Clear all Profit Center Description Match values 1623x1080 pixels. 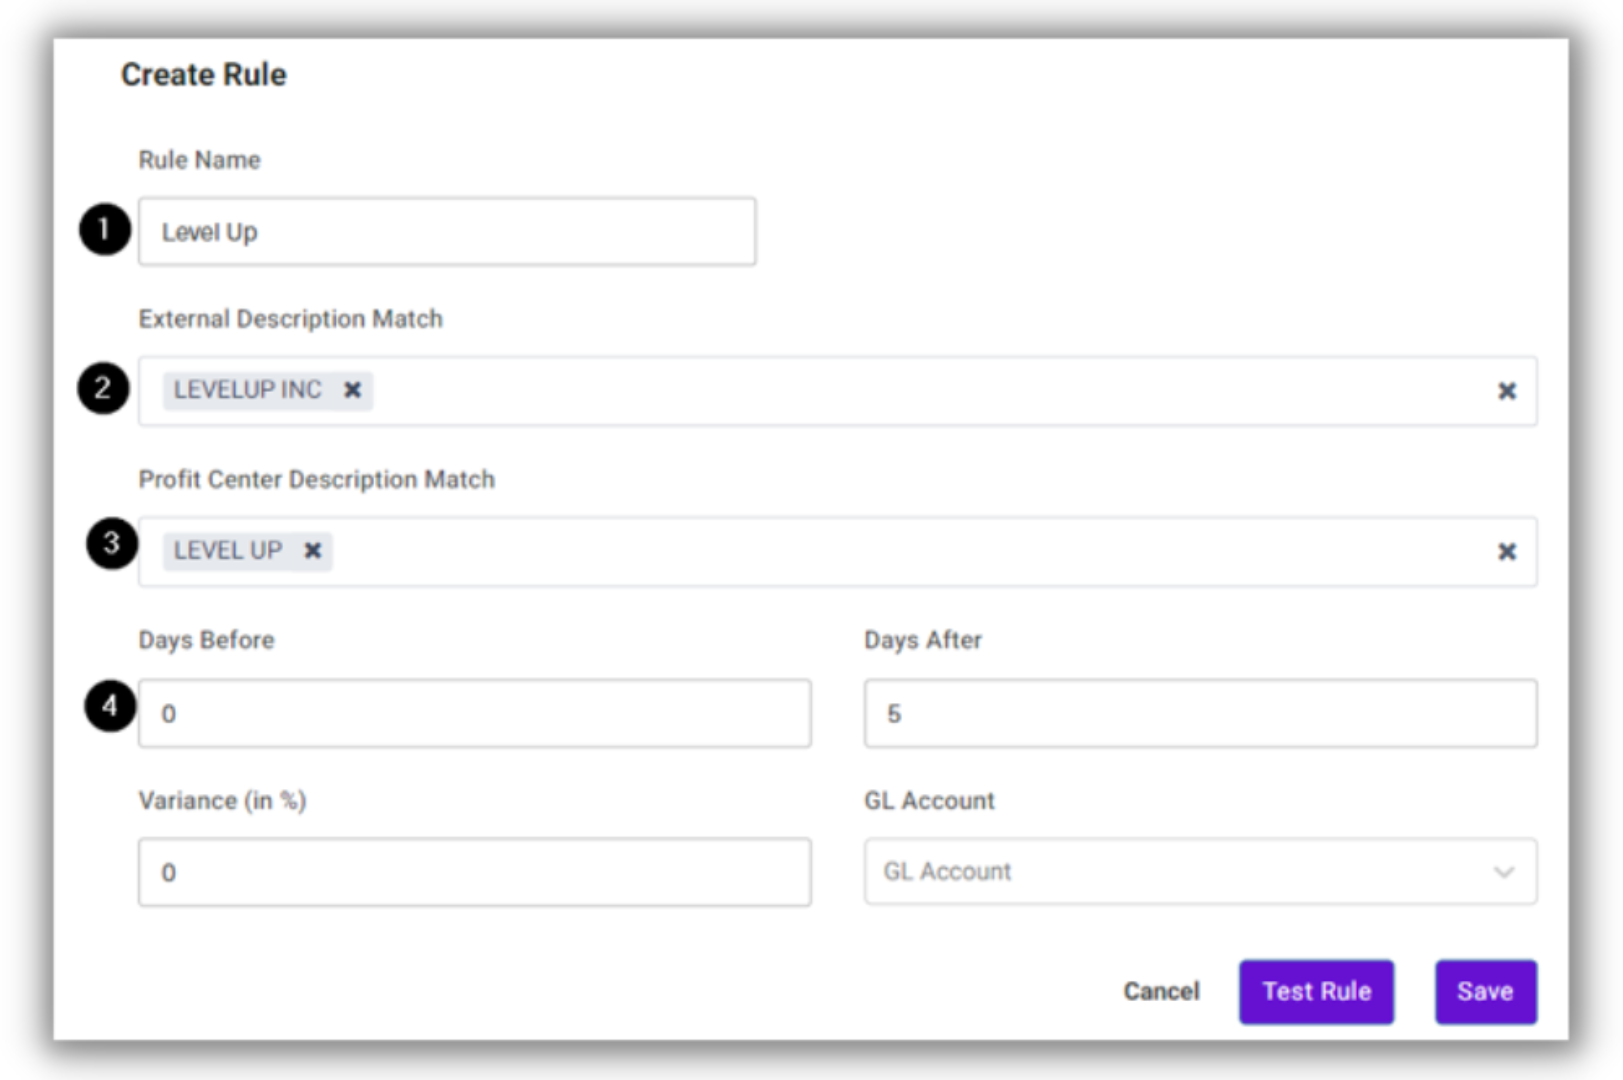[x=1506, y=552]
